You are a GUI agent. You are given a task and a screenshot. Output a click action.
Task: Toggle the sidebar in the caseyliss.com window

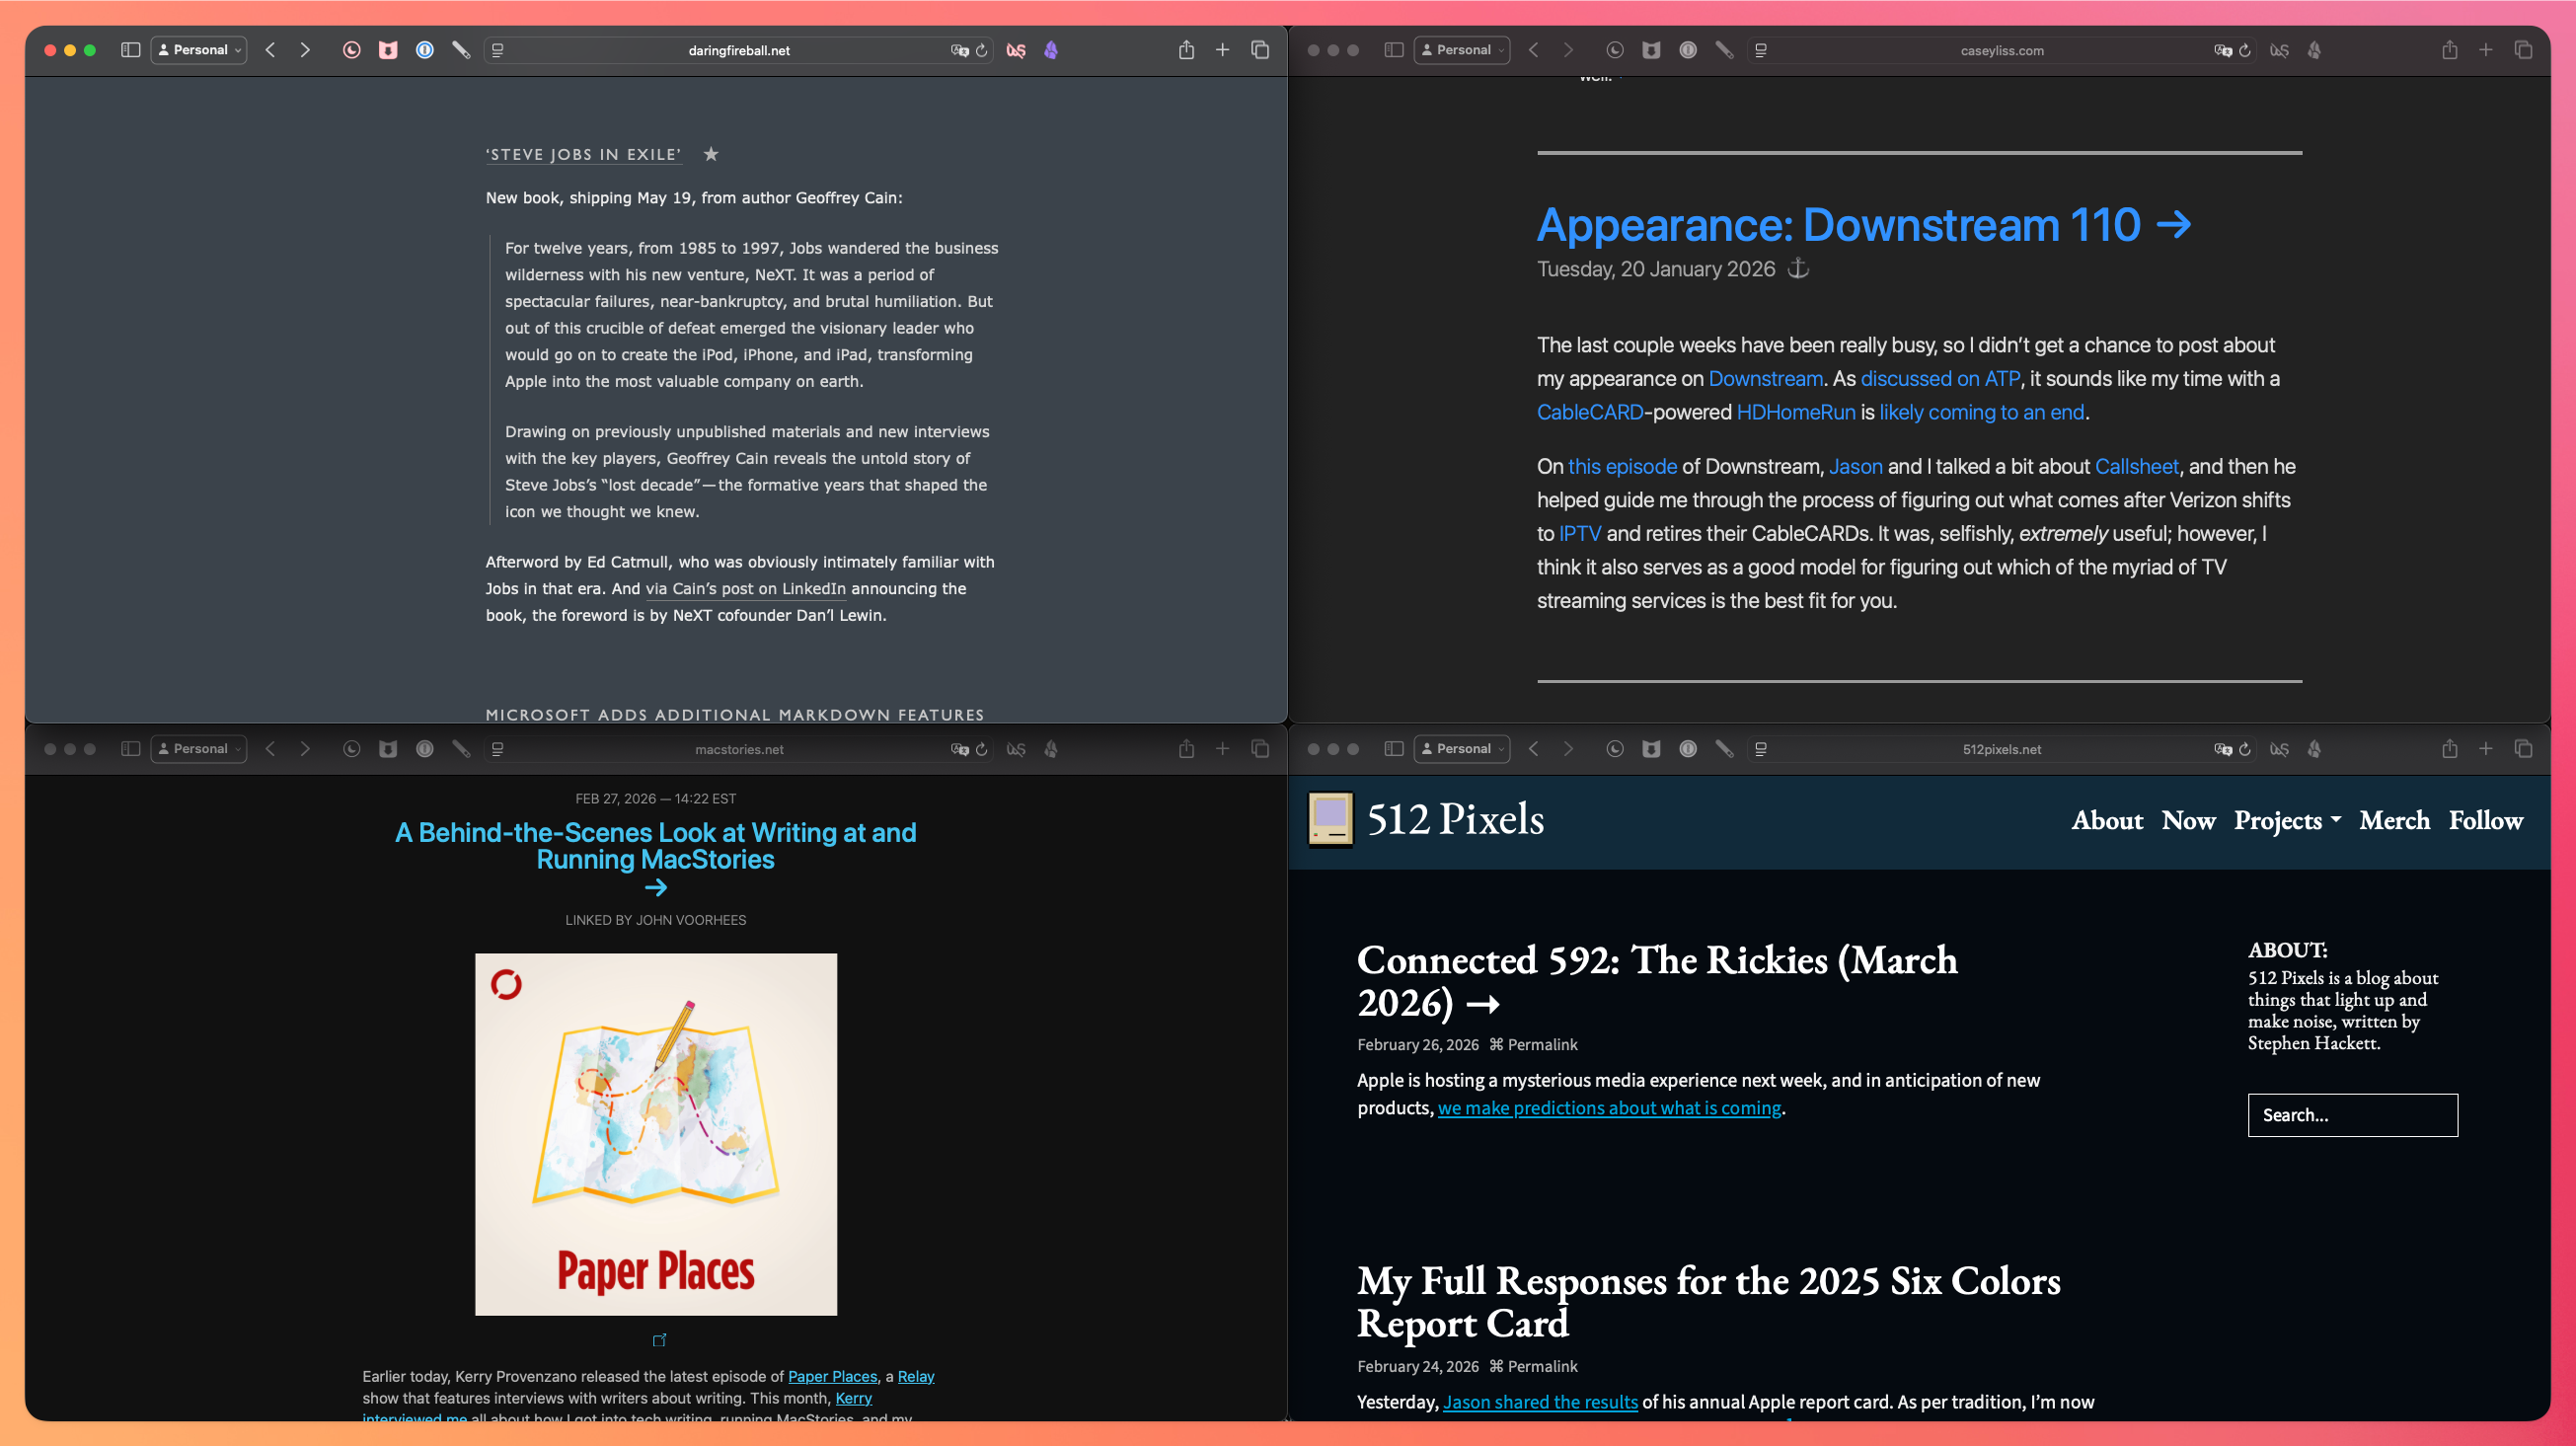(x=1393, y=50)
